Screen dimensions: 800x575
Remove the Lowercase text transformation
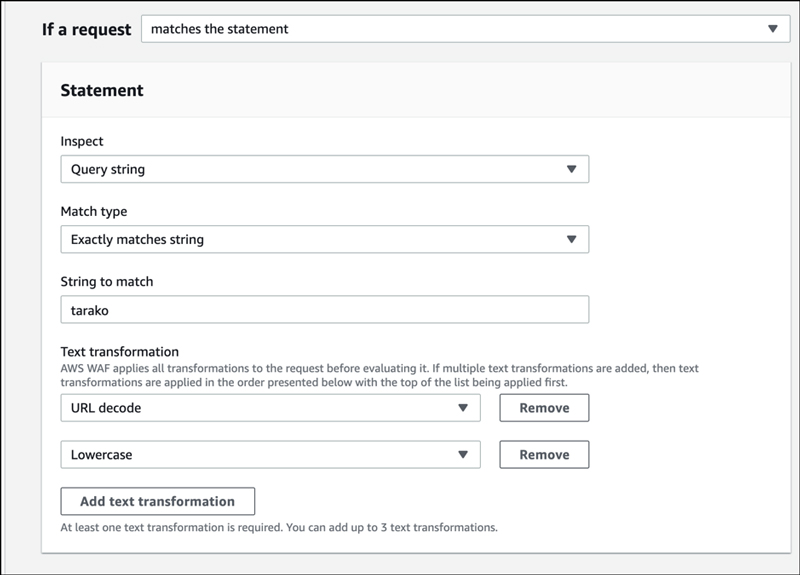pyautogui.click(x=544, y=455)
